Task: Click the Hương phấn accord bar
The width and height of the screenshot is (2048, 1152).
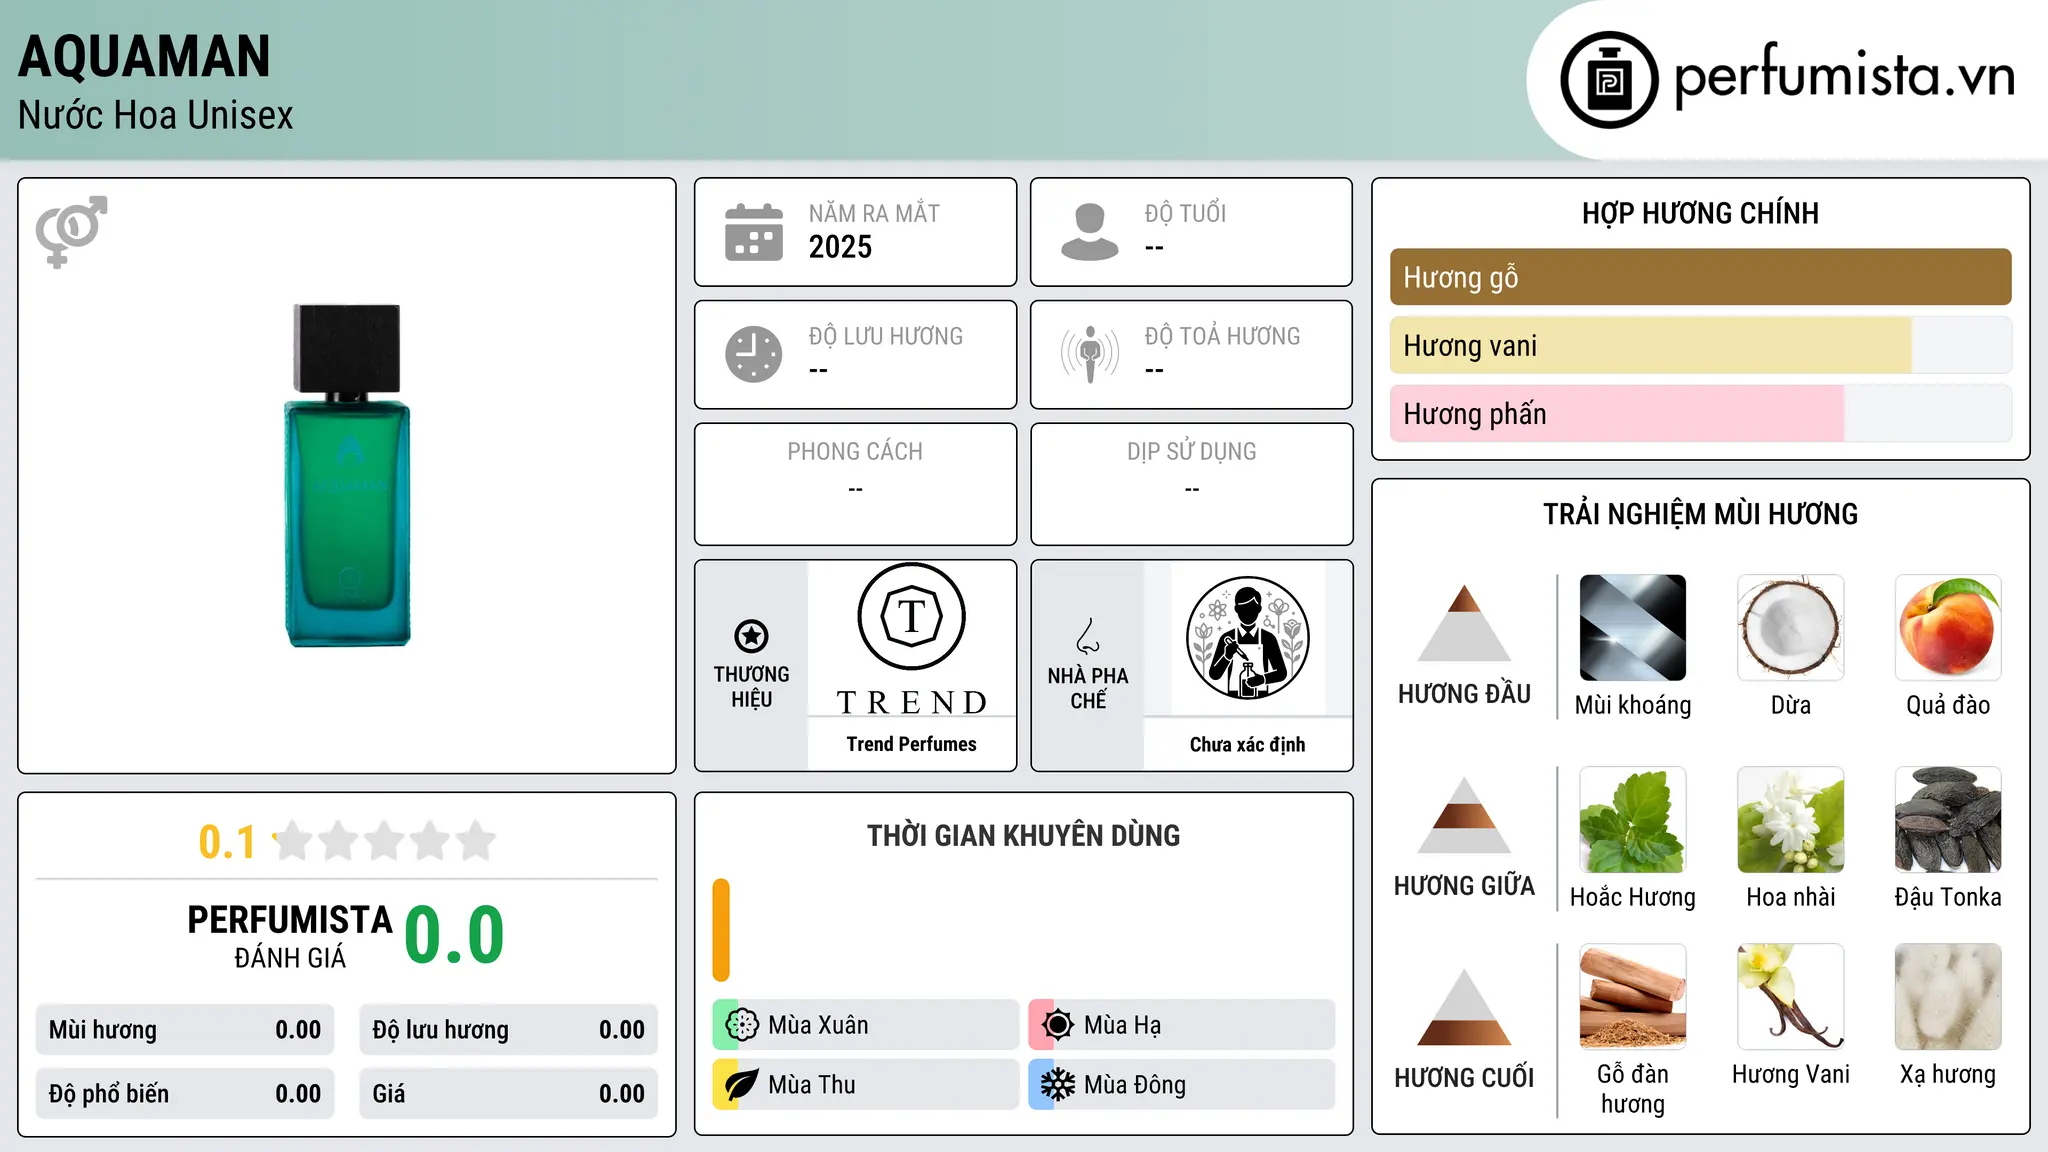Action: click(x=1700, y=413)
